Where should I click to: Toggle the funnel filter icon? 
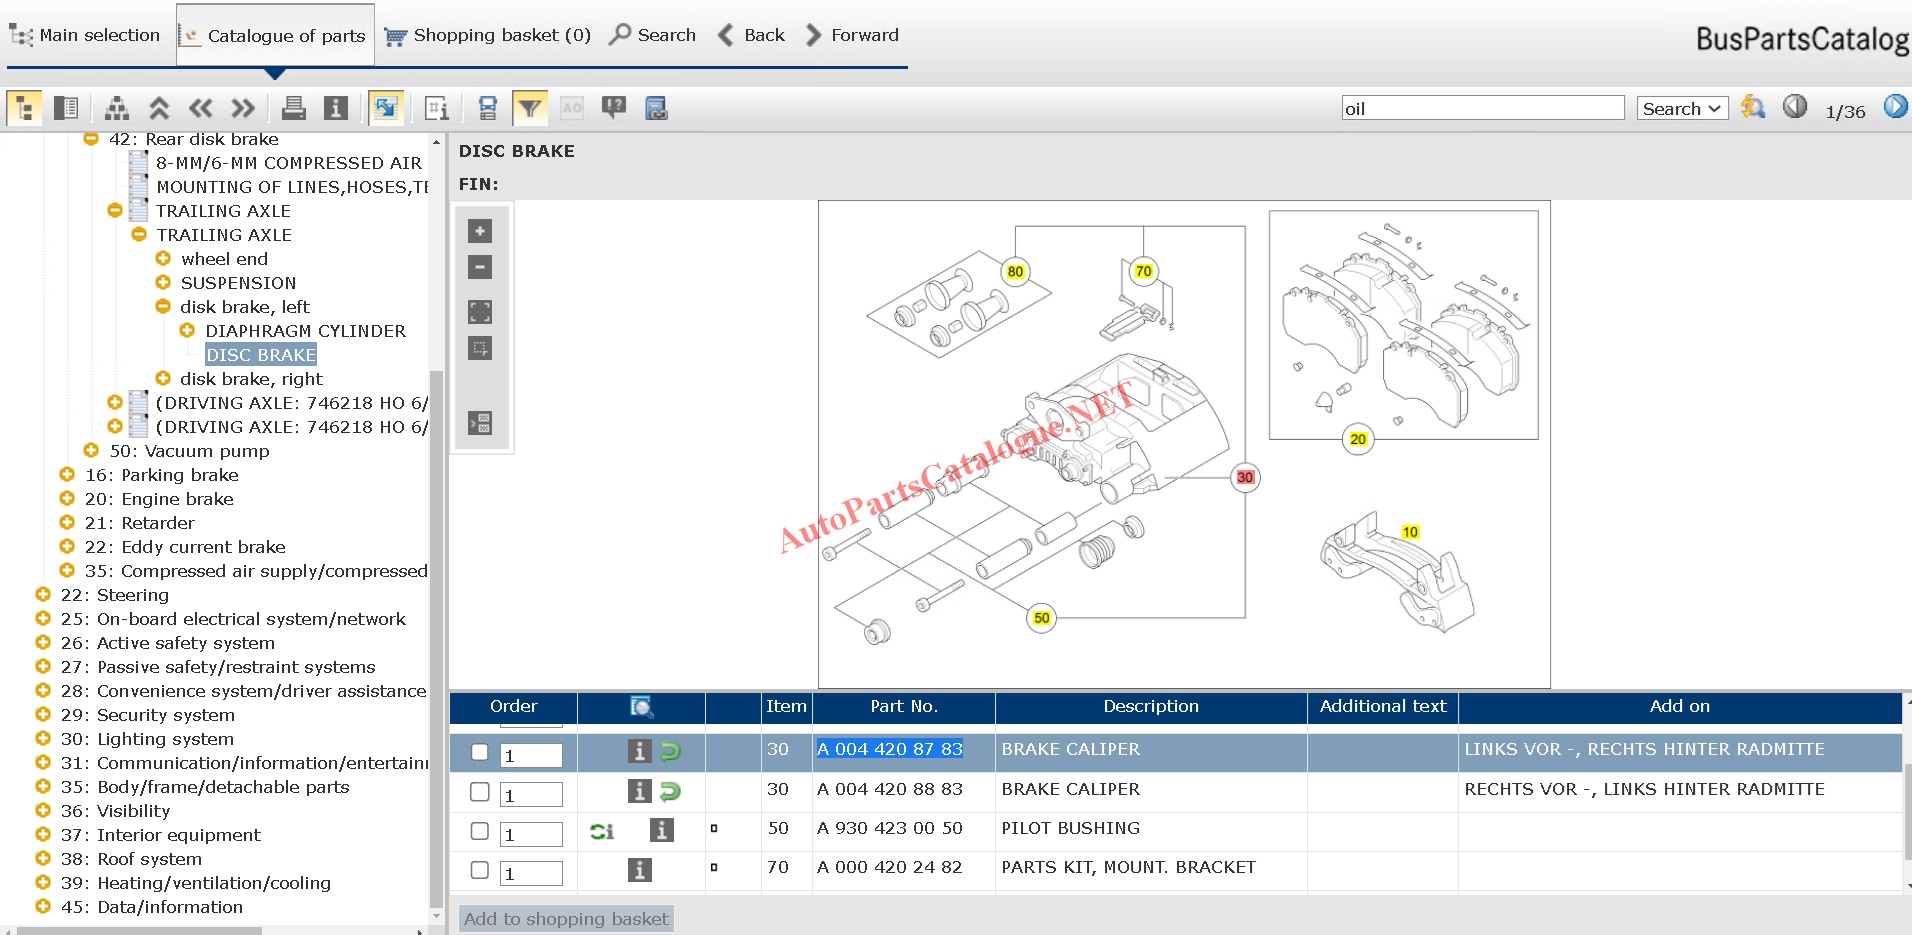point(529,108)
